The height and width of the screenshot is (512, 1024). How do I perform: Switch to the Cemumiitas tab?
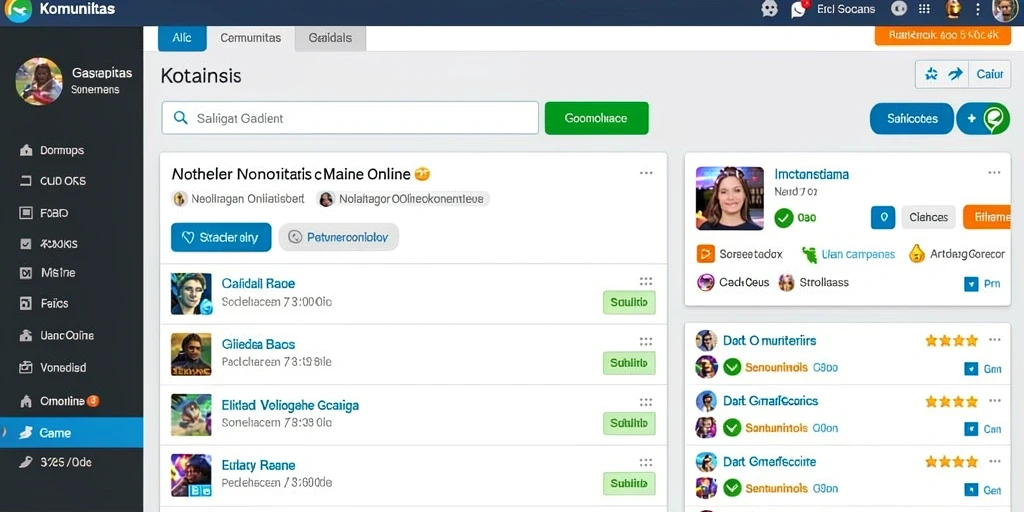[x=251, y=38]
